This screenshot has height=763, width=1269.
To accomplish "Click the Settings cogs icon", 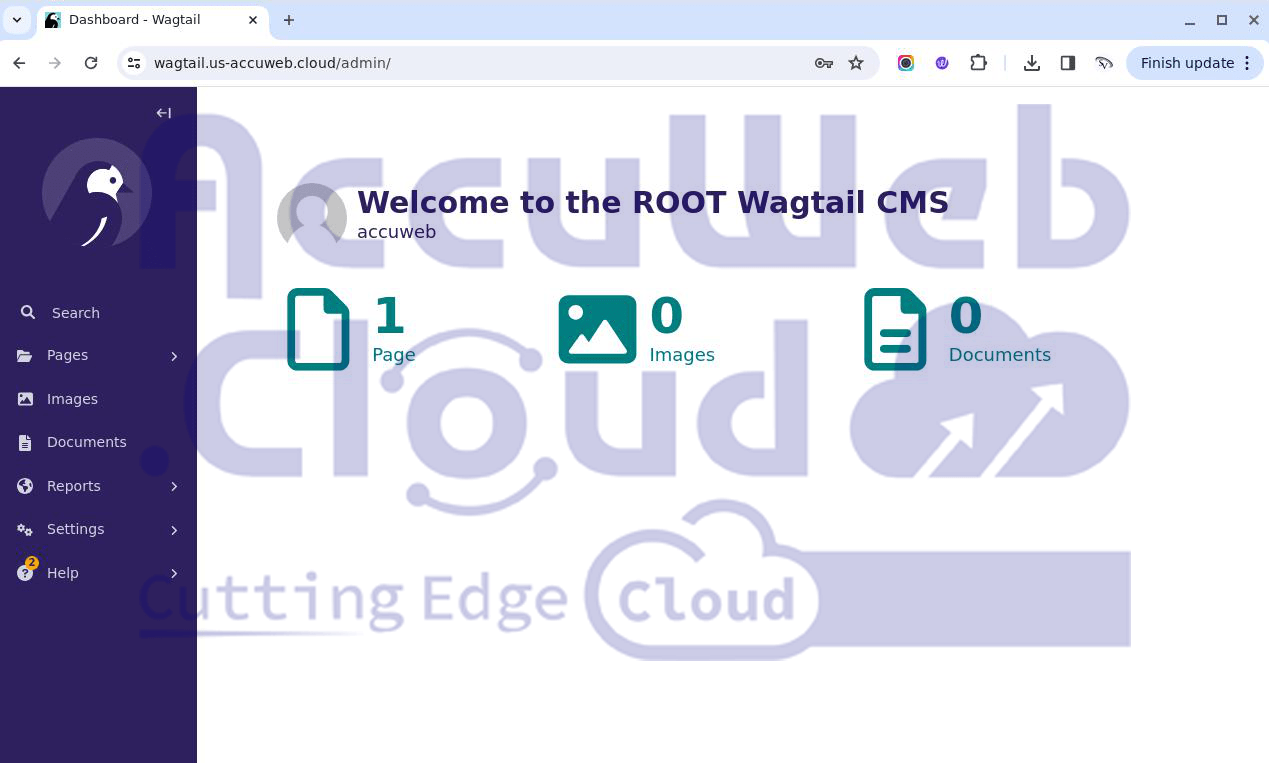I will [26, 529].
